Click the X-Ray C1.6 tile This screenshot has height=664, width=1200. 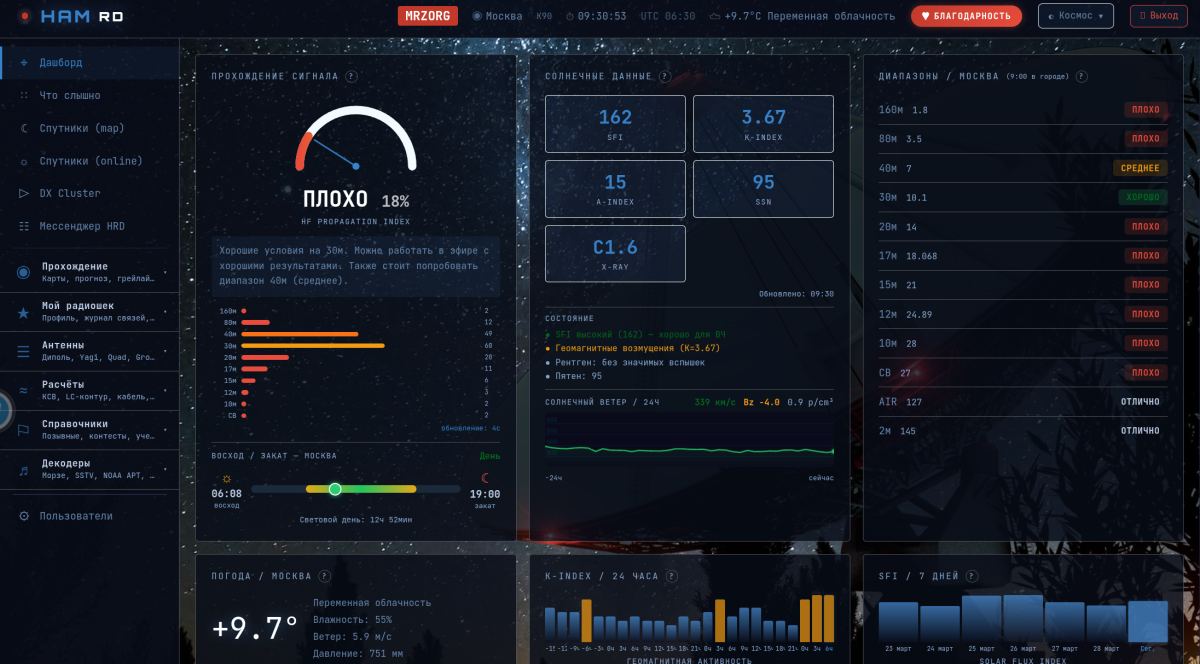615,254
